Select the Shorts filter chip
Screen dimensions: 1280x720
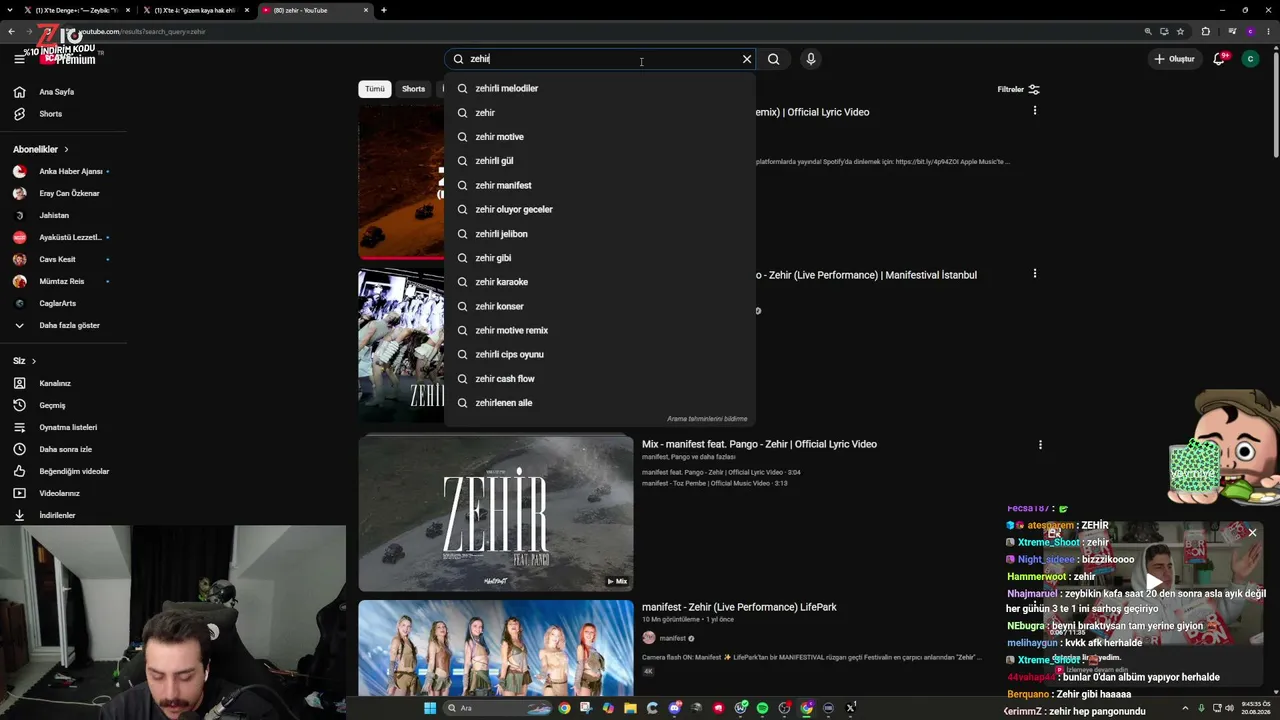[x=413, y=89]
